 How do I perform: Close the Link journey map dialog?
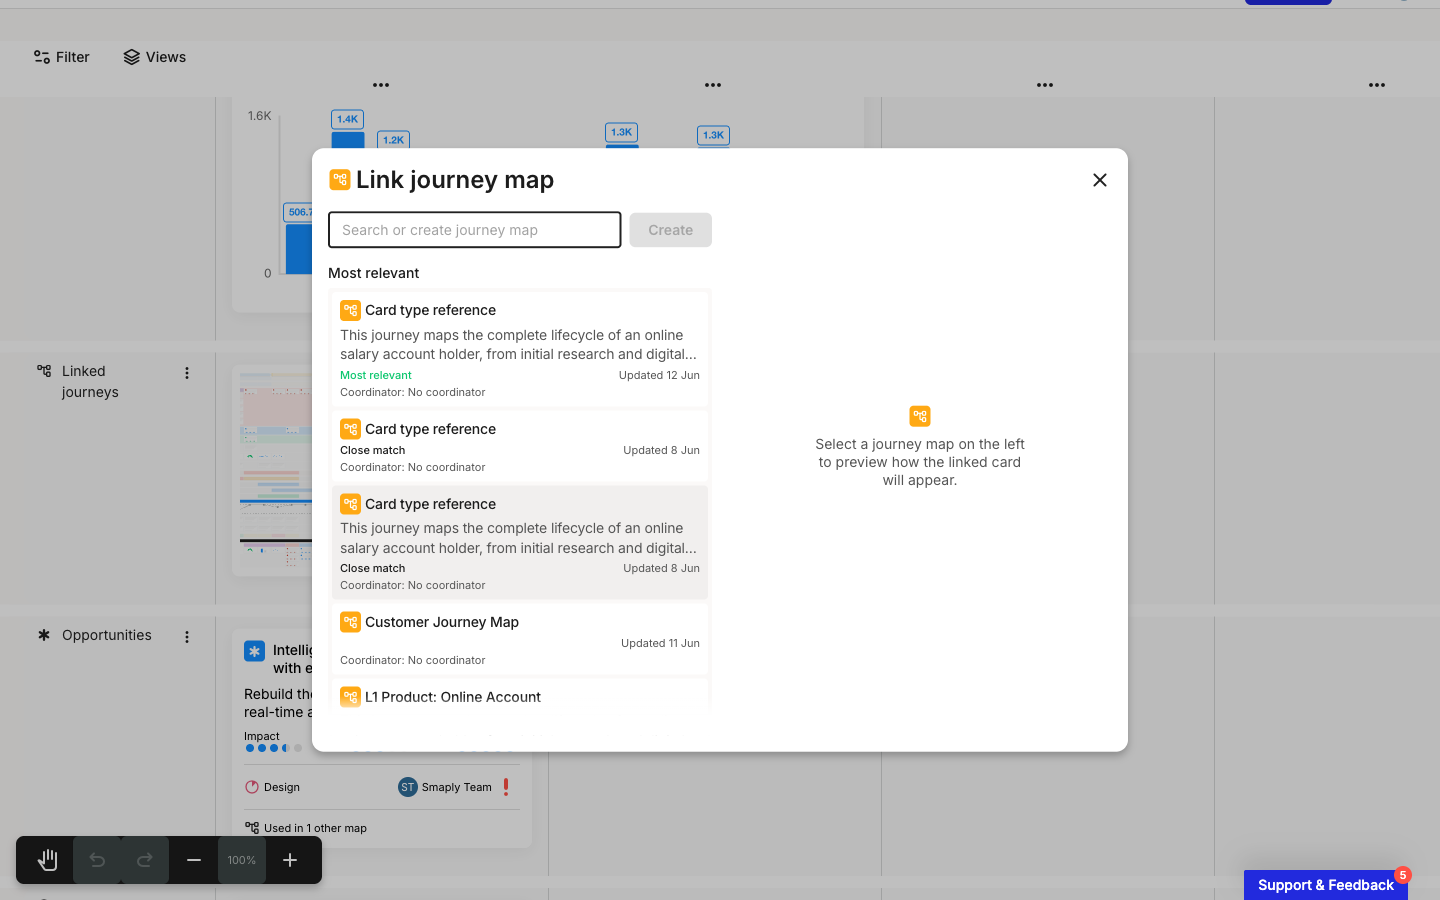pos(1100,180)
